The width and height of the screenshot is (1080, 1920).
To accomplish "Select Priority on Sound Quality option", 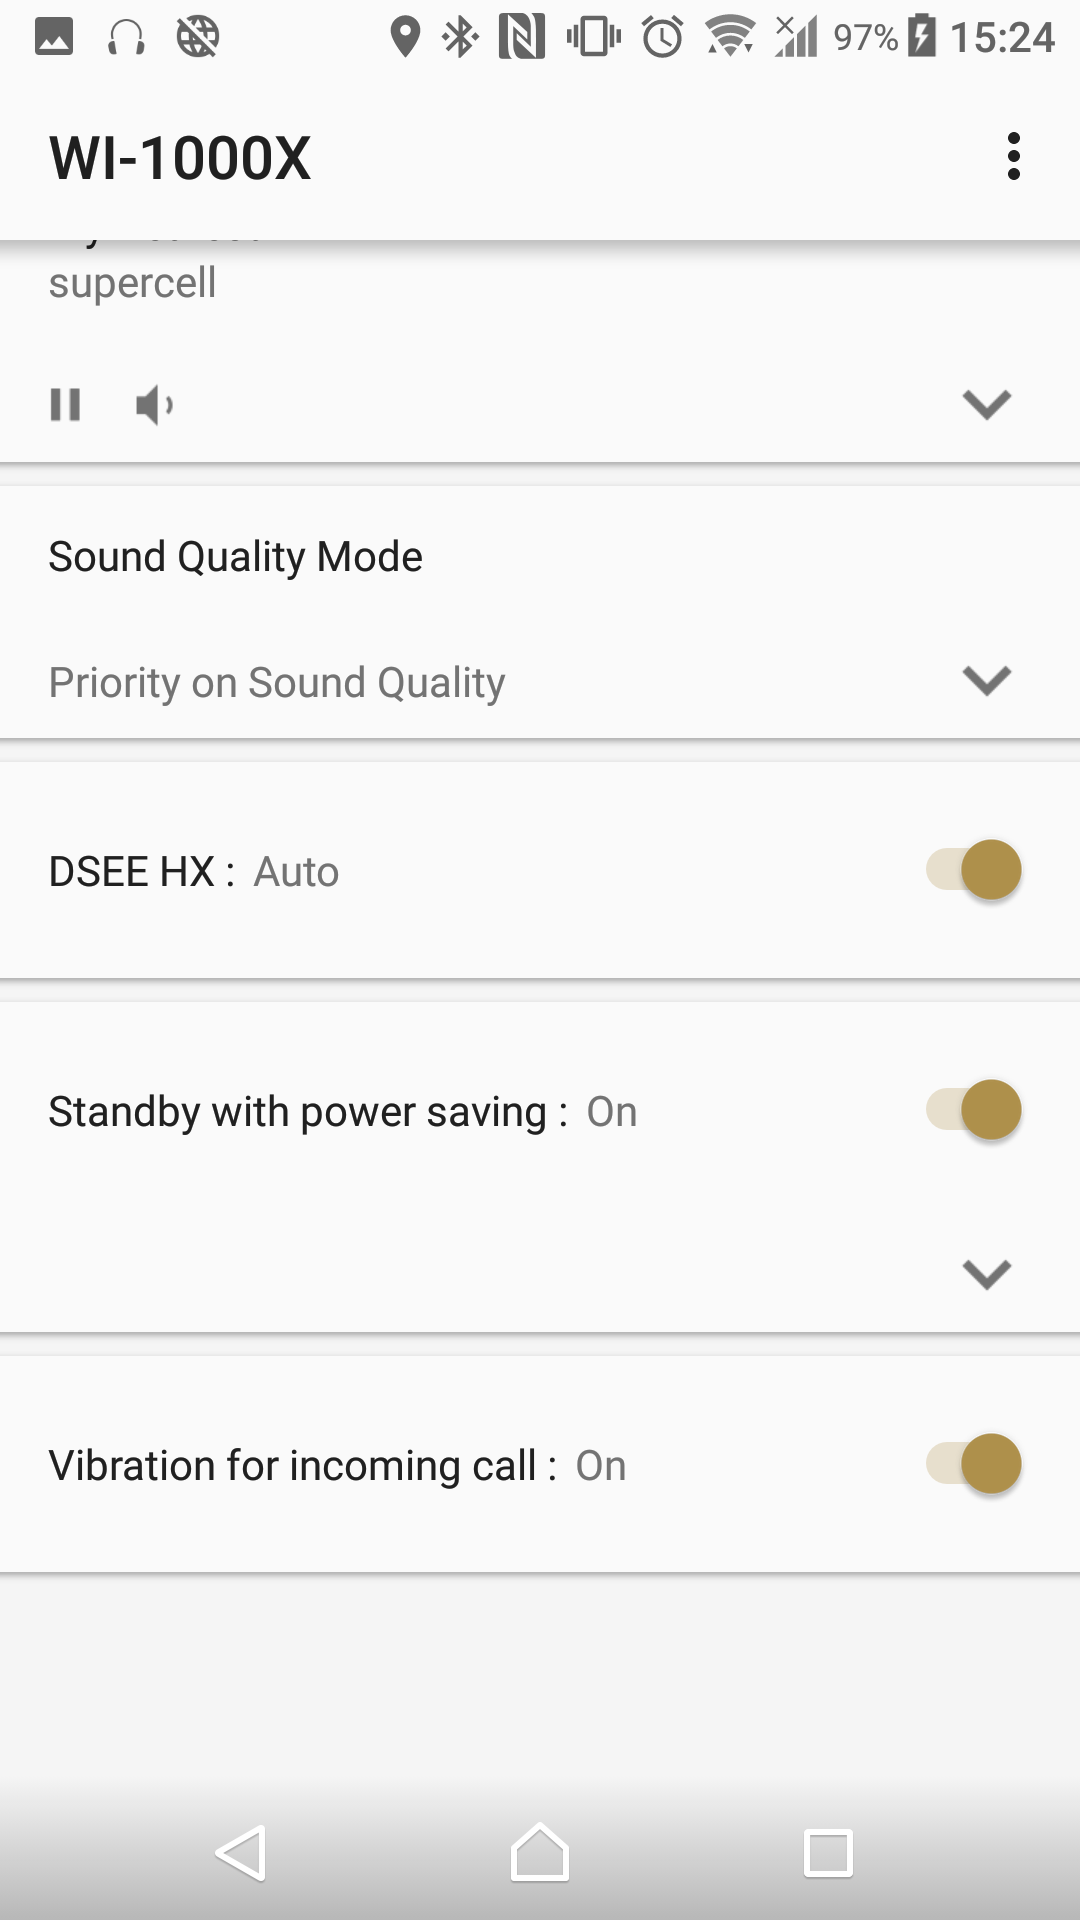I will 277,683.
